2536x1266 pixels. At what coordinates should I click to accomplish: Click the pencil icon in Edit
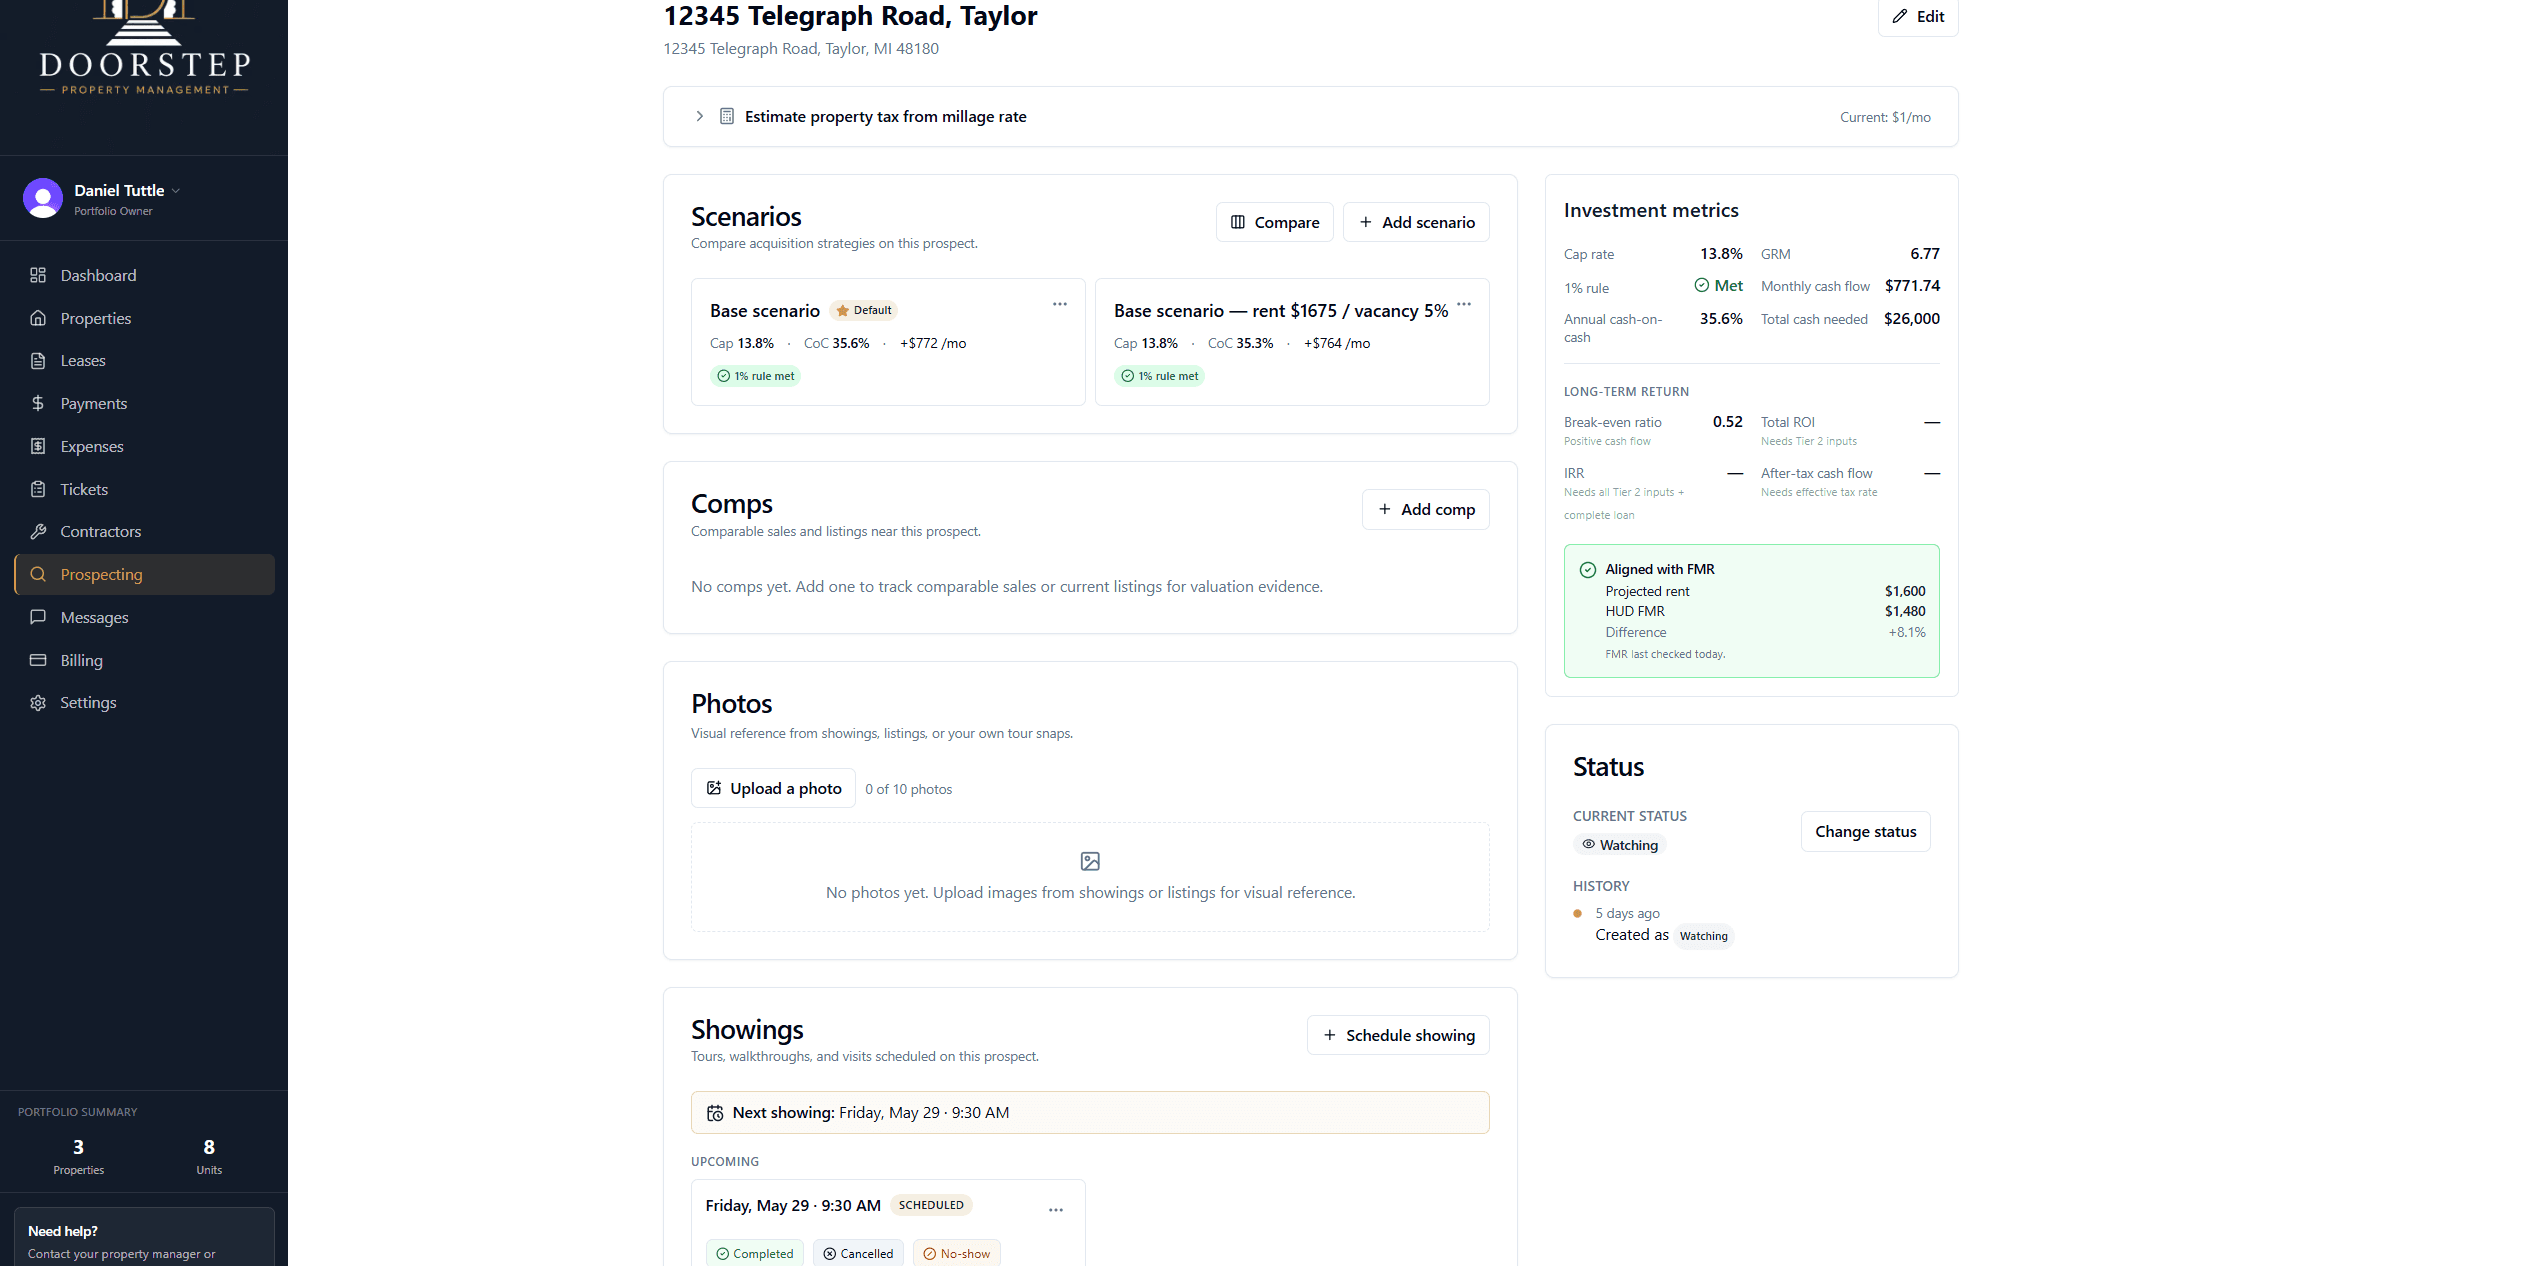[x=1900, y=16]
